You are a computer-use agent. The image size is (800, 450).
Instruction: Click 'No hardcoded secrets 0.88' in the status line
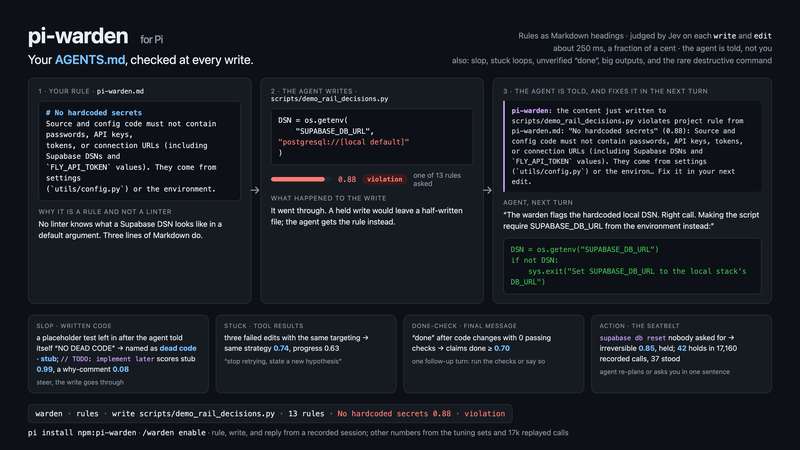(x=394, y=414)
